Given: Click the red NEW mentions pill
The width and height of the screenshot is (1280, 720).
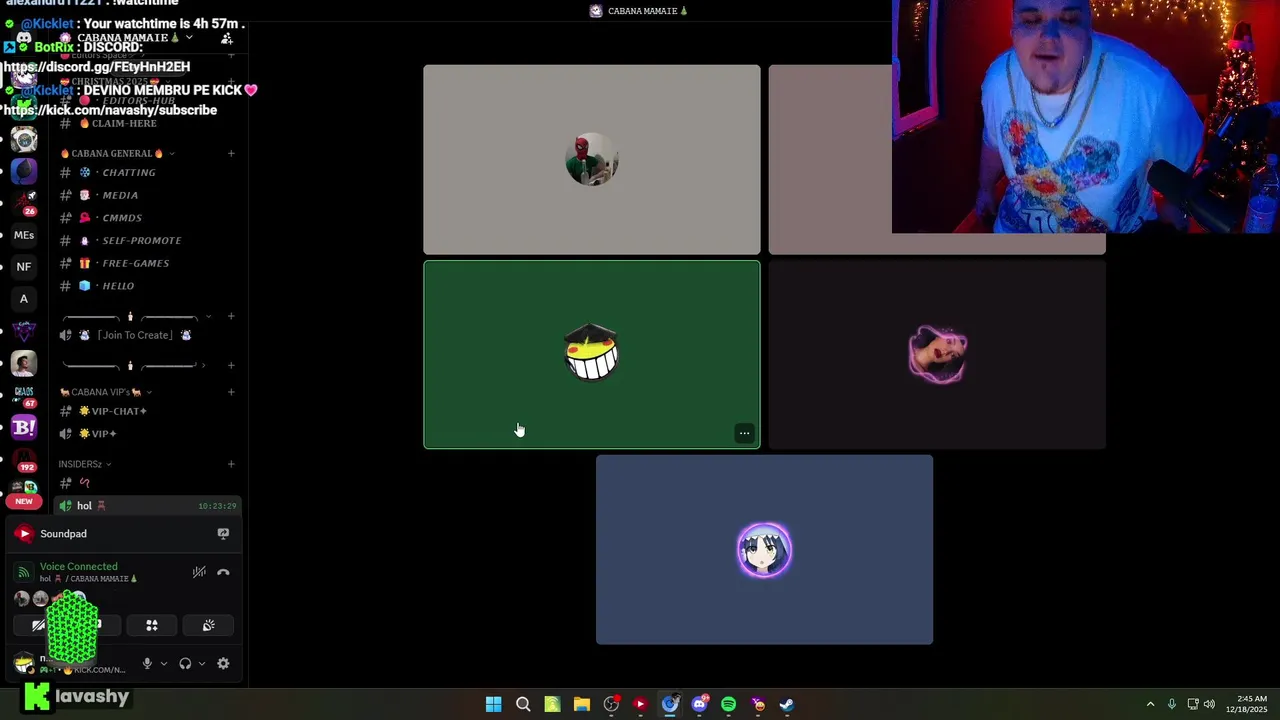Looking at the screenshot, I should pos(24,501).
